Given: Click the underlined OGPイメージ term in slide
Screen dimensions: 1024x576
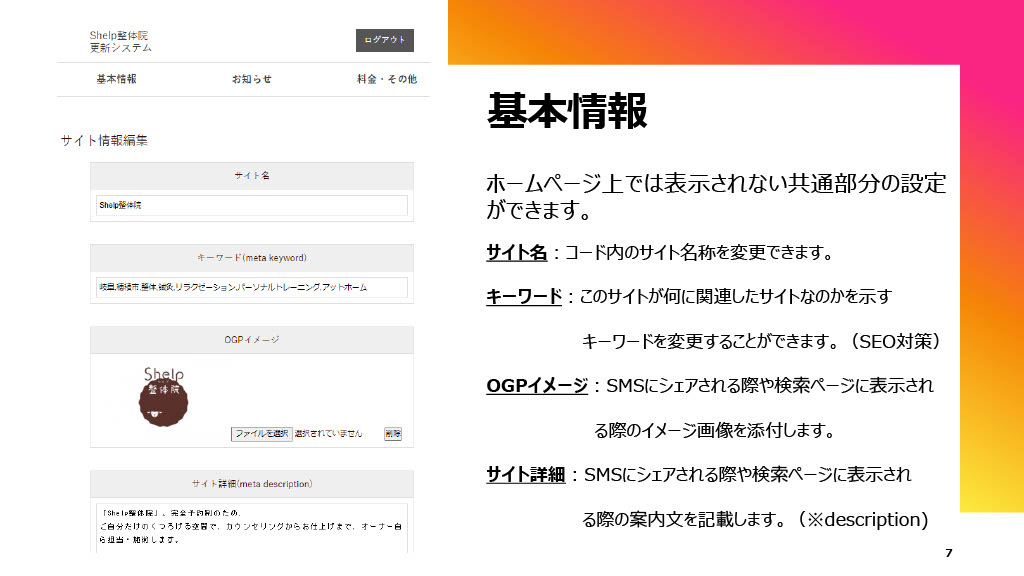Looking at the screenshot, I should tap(537, 385).
